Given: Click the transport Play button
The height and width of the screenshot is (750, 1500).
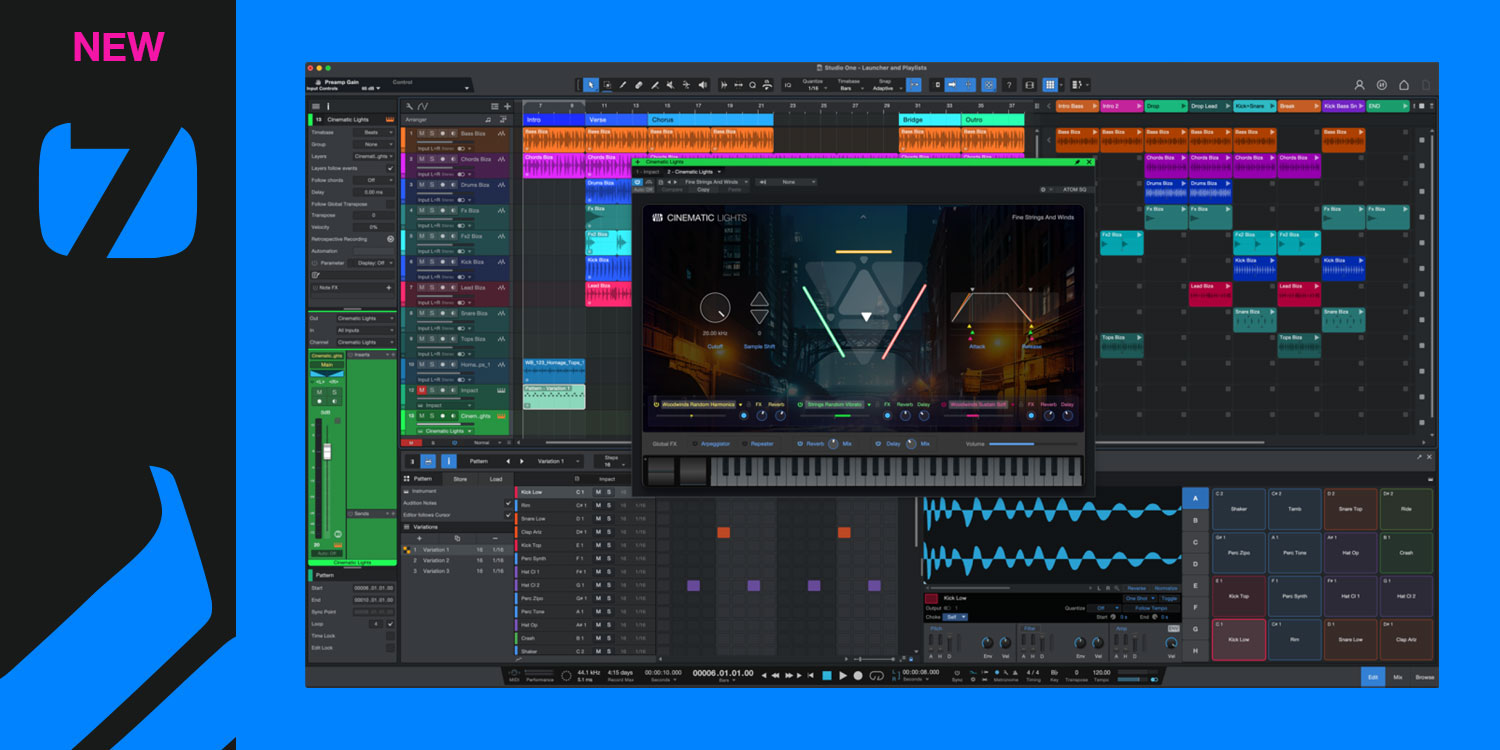Looking at the screenshot, I should (x=843, y=676).
